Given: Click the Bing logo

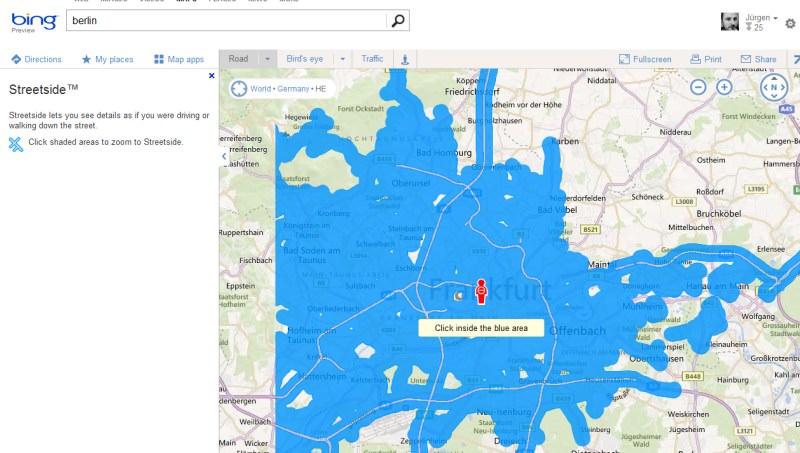Looking at the screenshot, I should click(x=34, y=21).
